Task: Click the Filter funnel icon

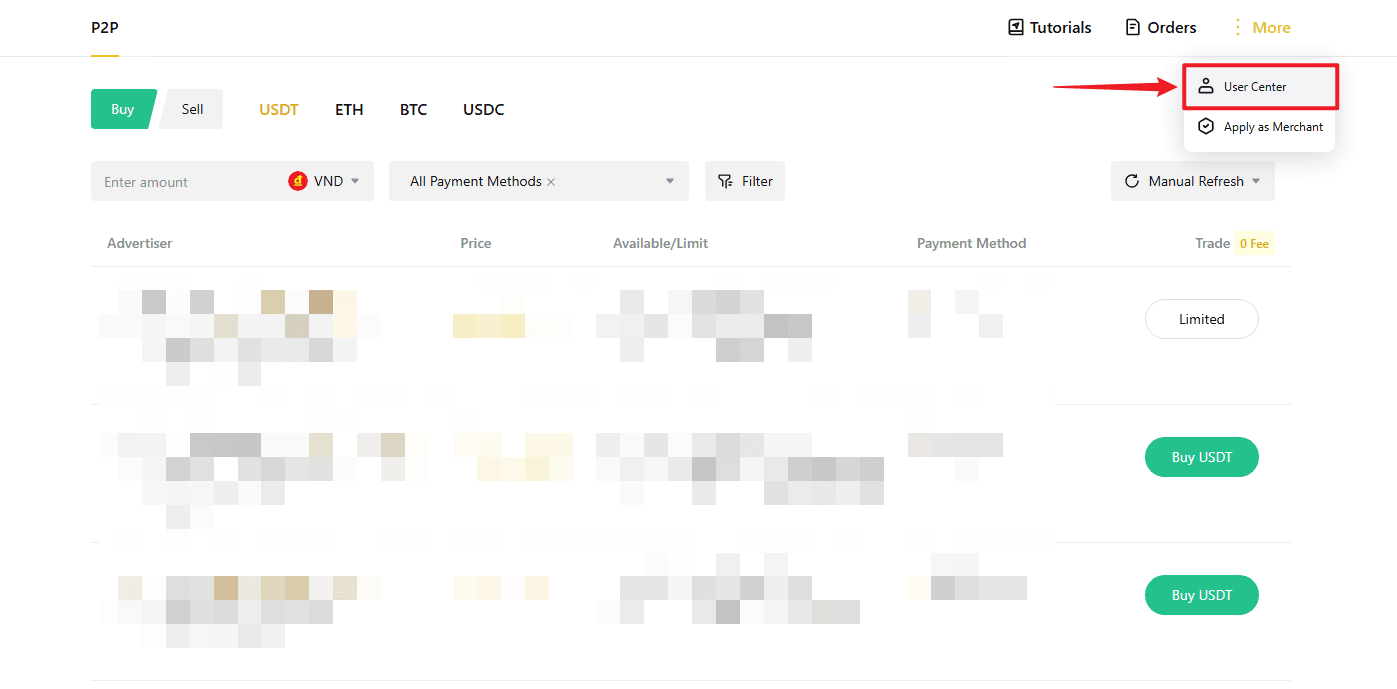Action: coord(726,182)
